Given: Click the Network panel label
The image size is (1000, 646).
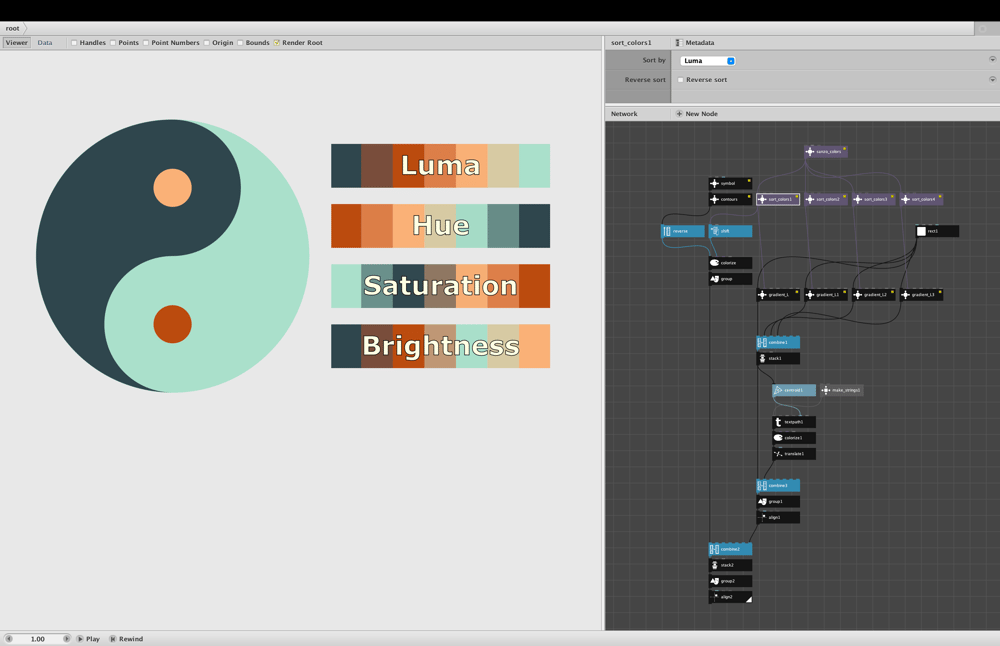Looking at the screenshot, I should click(624, 114).
